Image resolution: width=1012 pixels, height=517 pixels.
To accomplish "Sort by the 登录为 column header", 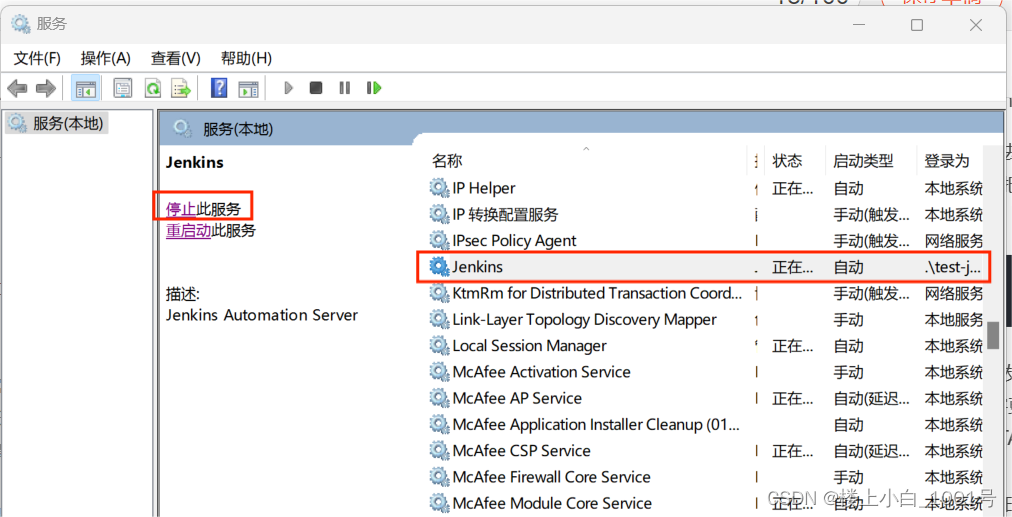I will [x=947, y=161].
